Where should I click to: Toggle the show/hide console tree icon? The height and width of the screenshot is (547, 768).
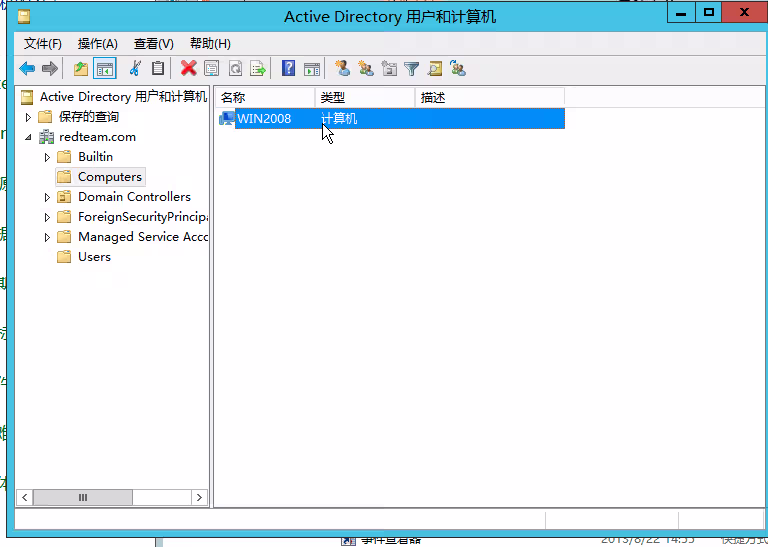pos(104,69)
